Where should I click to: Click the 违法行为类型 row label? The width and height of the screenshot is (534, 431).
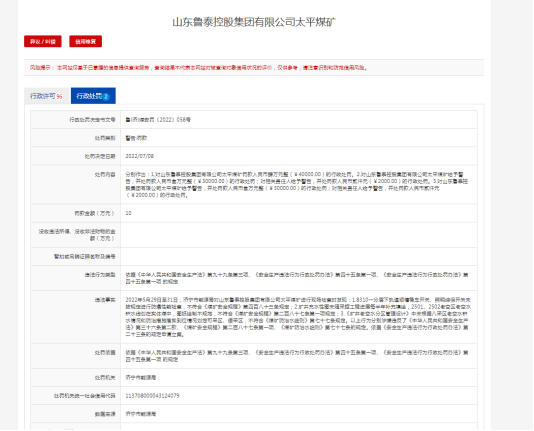(x=100, y=275)
